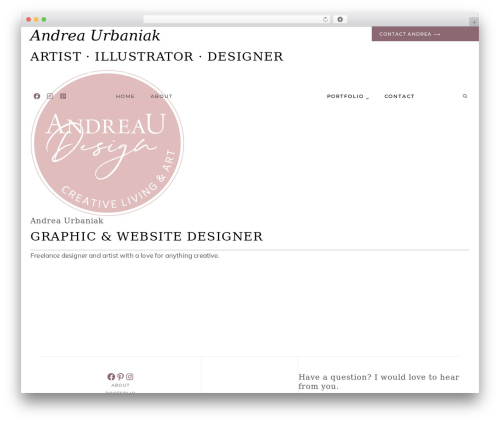
Task: Click the 'Graphic & Website Designer' heading
Action: point(147,236)
